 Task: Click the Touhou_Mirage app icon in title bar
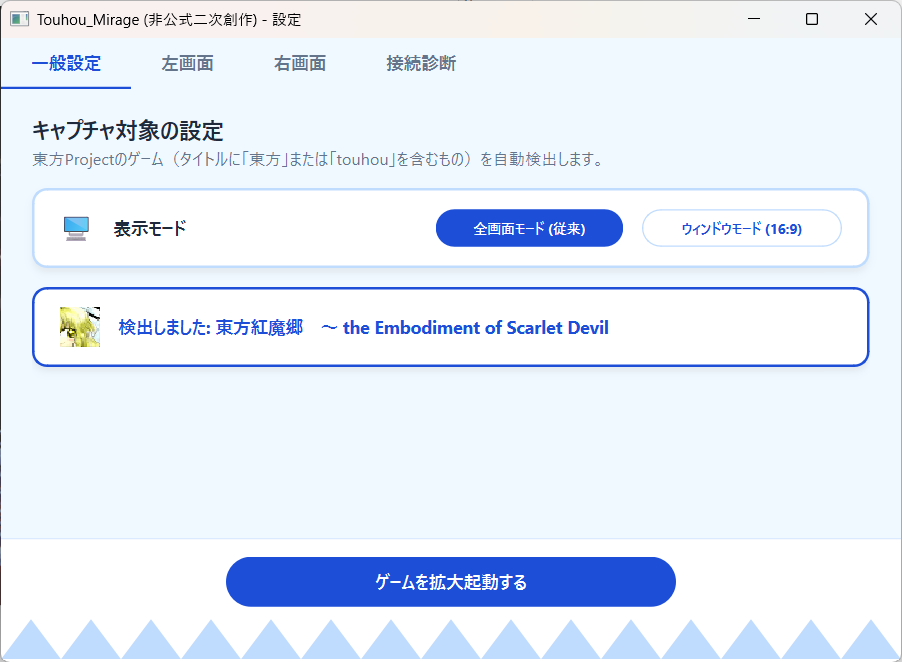coord(20,19)
